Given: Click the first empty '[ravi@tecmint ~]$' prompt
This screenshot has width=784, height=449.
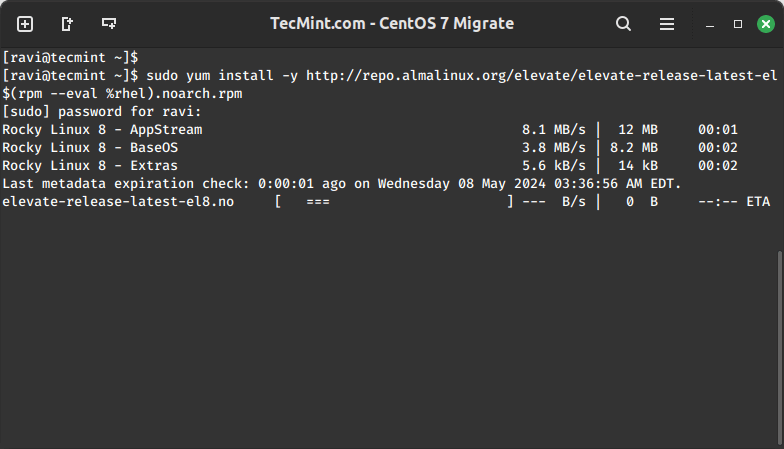Looking at the screenshot, I should coord(70,58).
